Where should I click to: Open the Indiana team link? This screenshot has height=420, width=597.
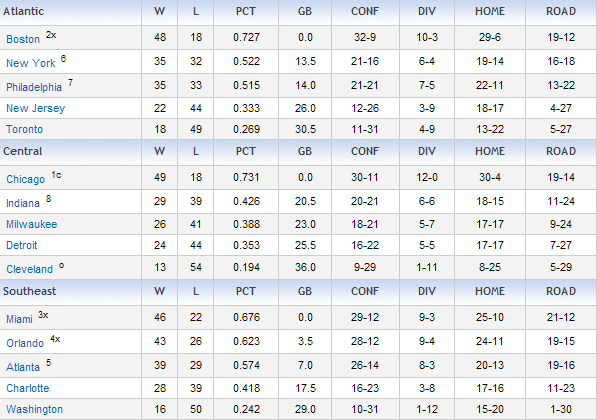coord(23,203)
